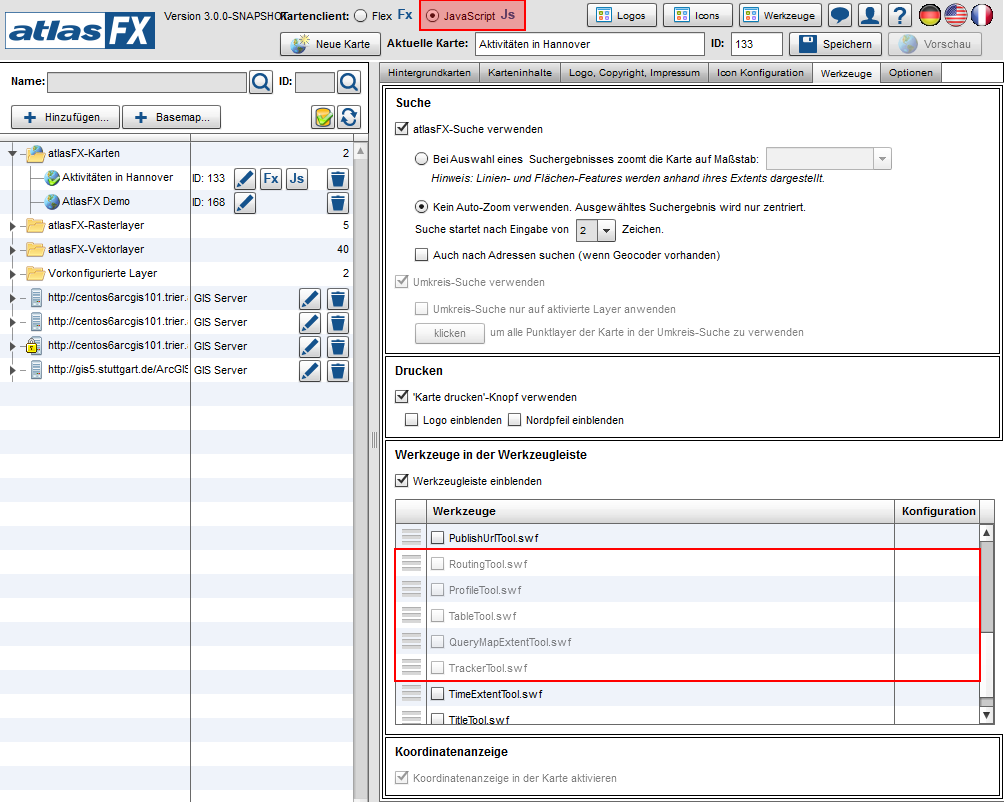Open the chat speech bubble icon
Image resolution: width=1004 pixels, height=802 pixels.
tap(839, 15)
